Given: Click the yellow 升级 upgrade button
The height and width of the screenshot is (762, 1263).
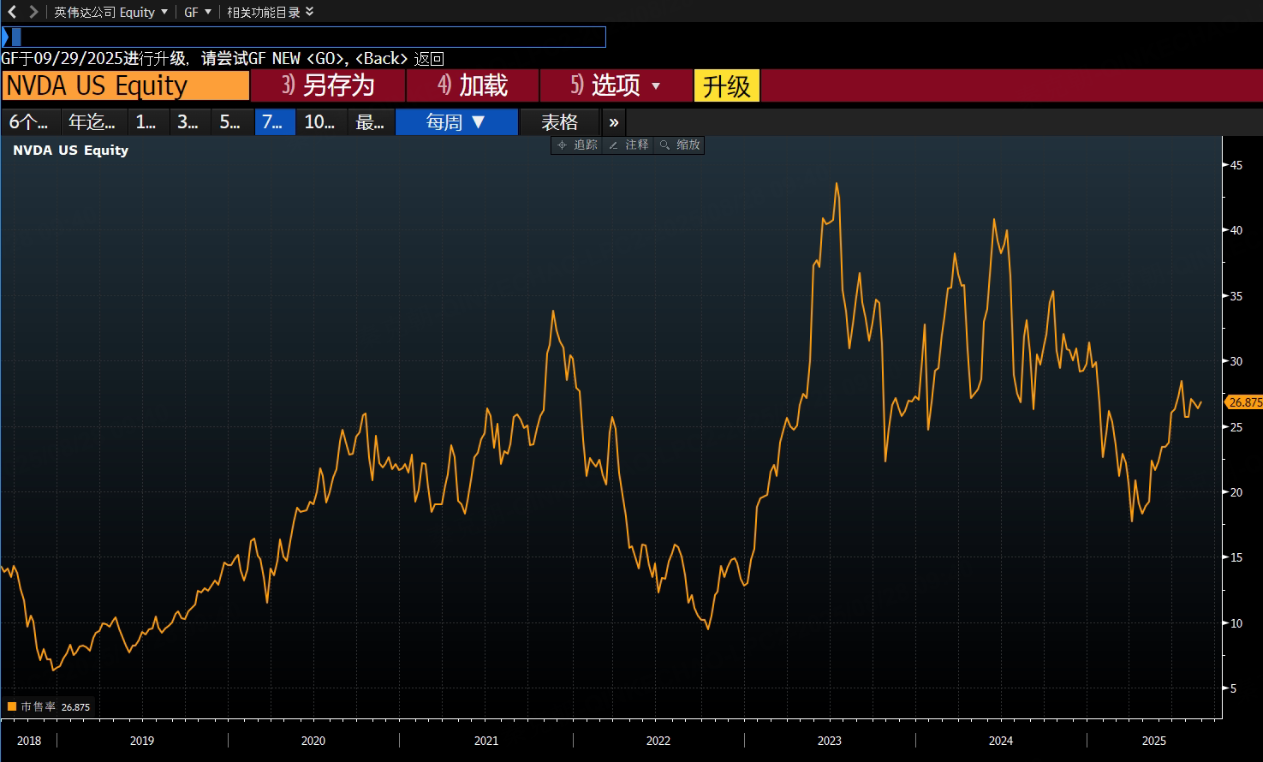Looking at the screenshot, I should click(x=727, y=86).
